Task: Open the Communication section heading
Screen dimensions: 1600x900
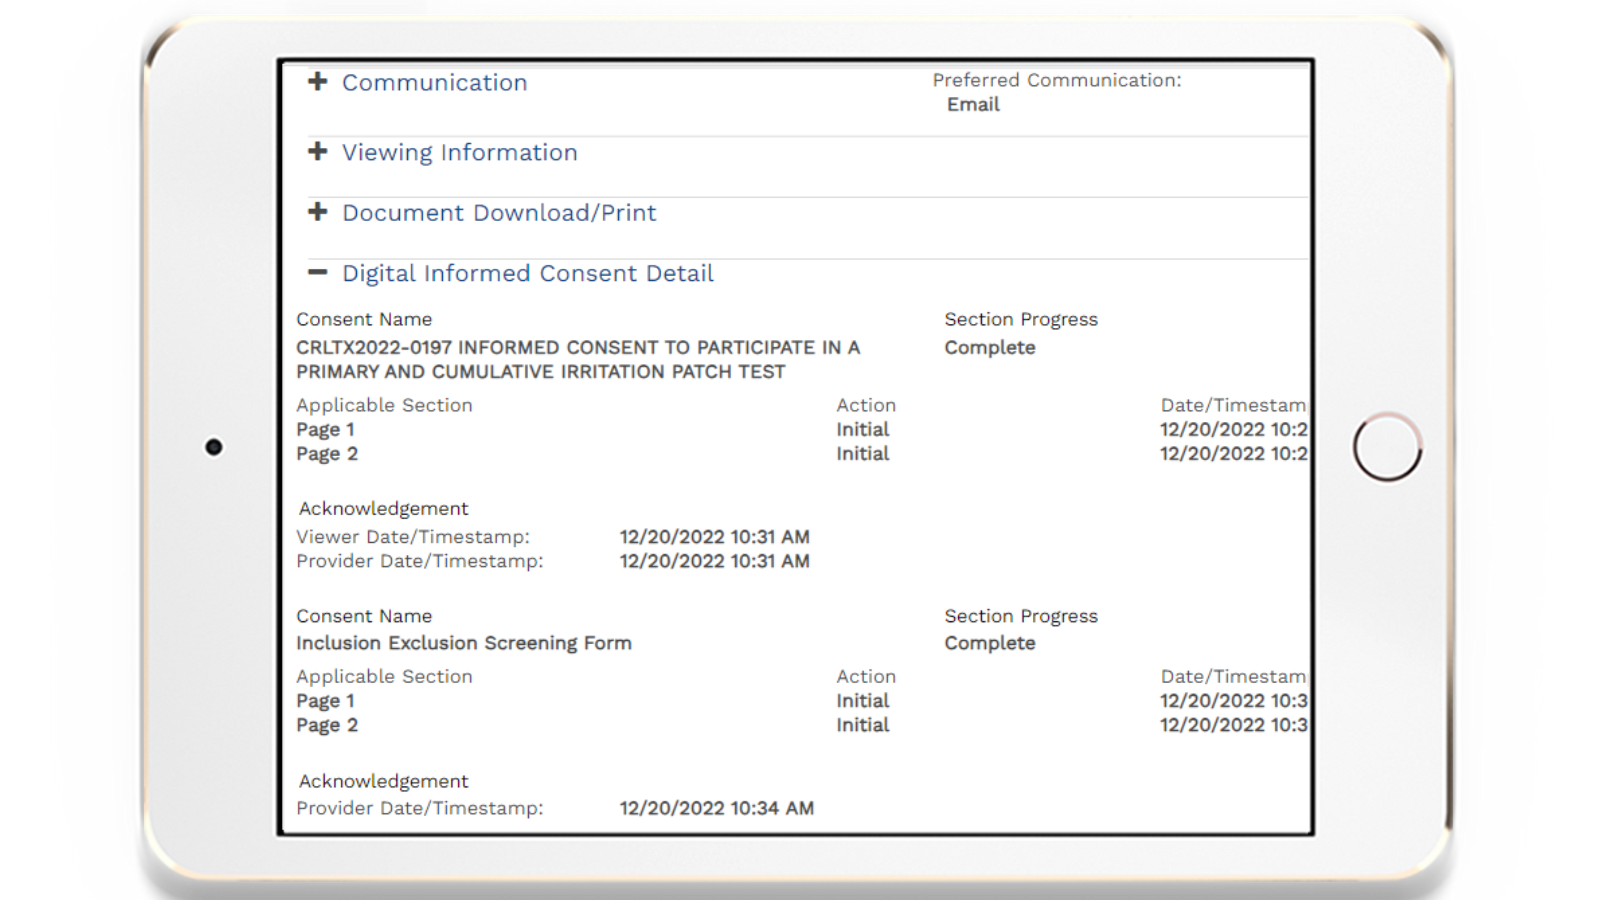Action: [x=434, y=83]
